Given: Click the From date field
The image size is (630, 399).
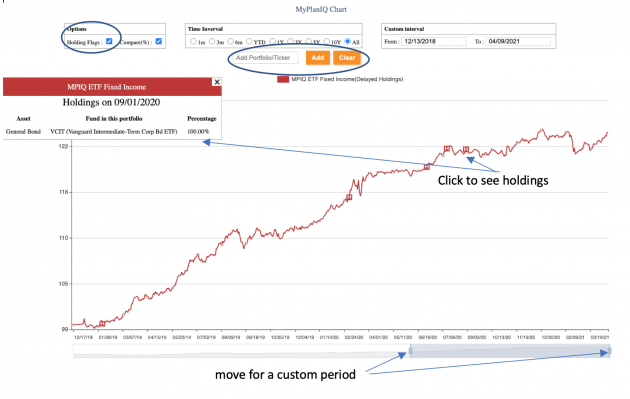Looking at the screenshot, I should pos(434,41).
